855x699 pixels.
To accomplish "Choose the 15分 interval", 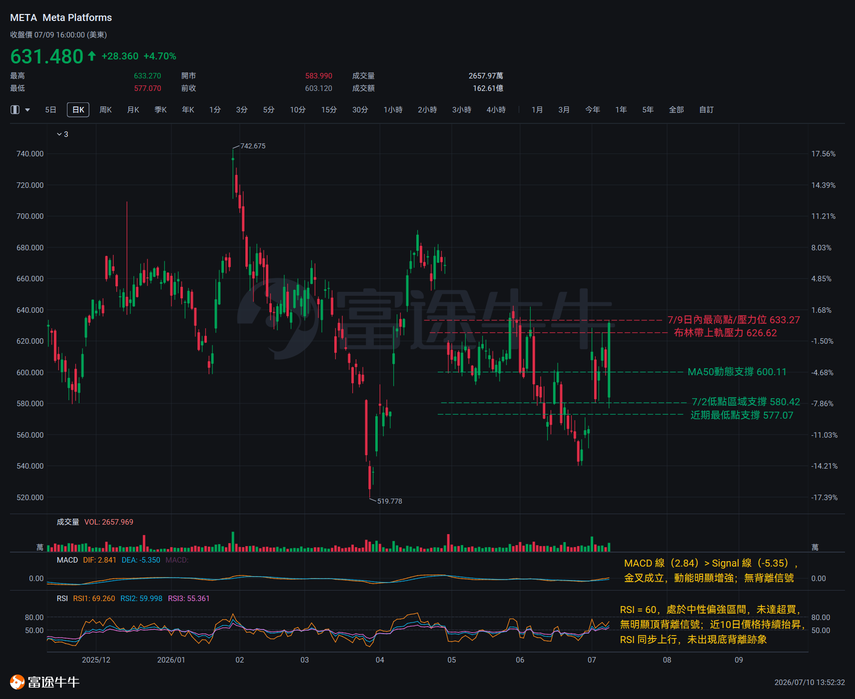I will point(329,110).
